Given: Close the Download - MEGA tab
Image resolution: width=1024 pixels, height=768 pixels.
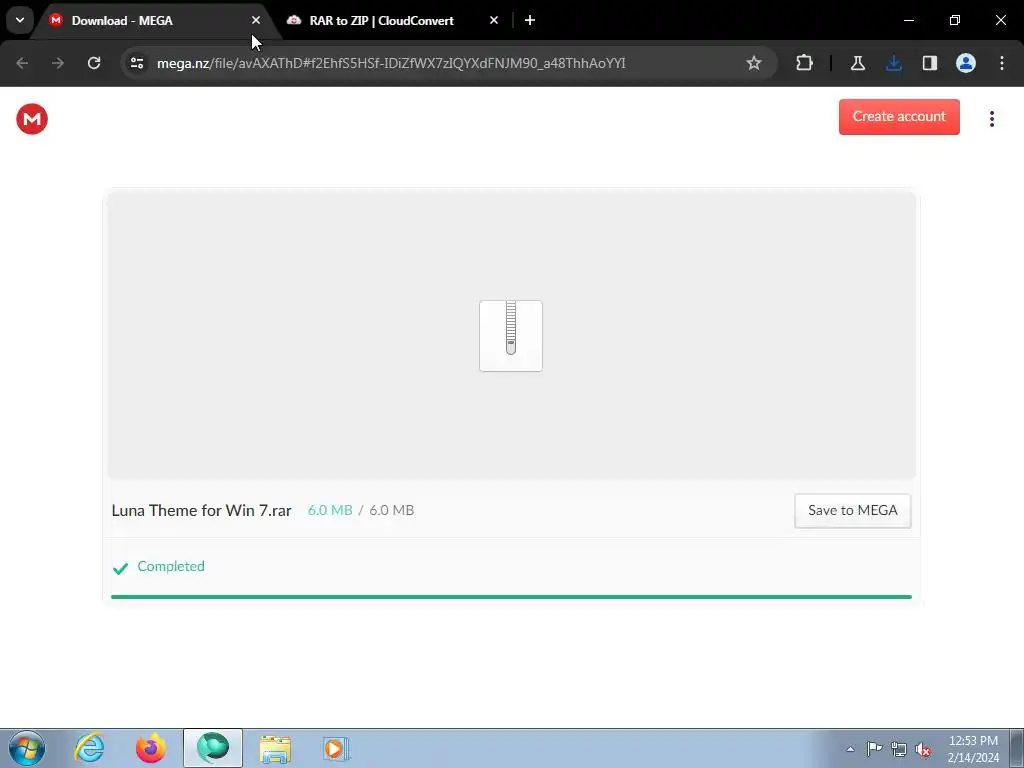Looking at the screenshot, I should pyautogui.click(x=256, y=21).
